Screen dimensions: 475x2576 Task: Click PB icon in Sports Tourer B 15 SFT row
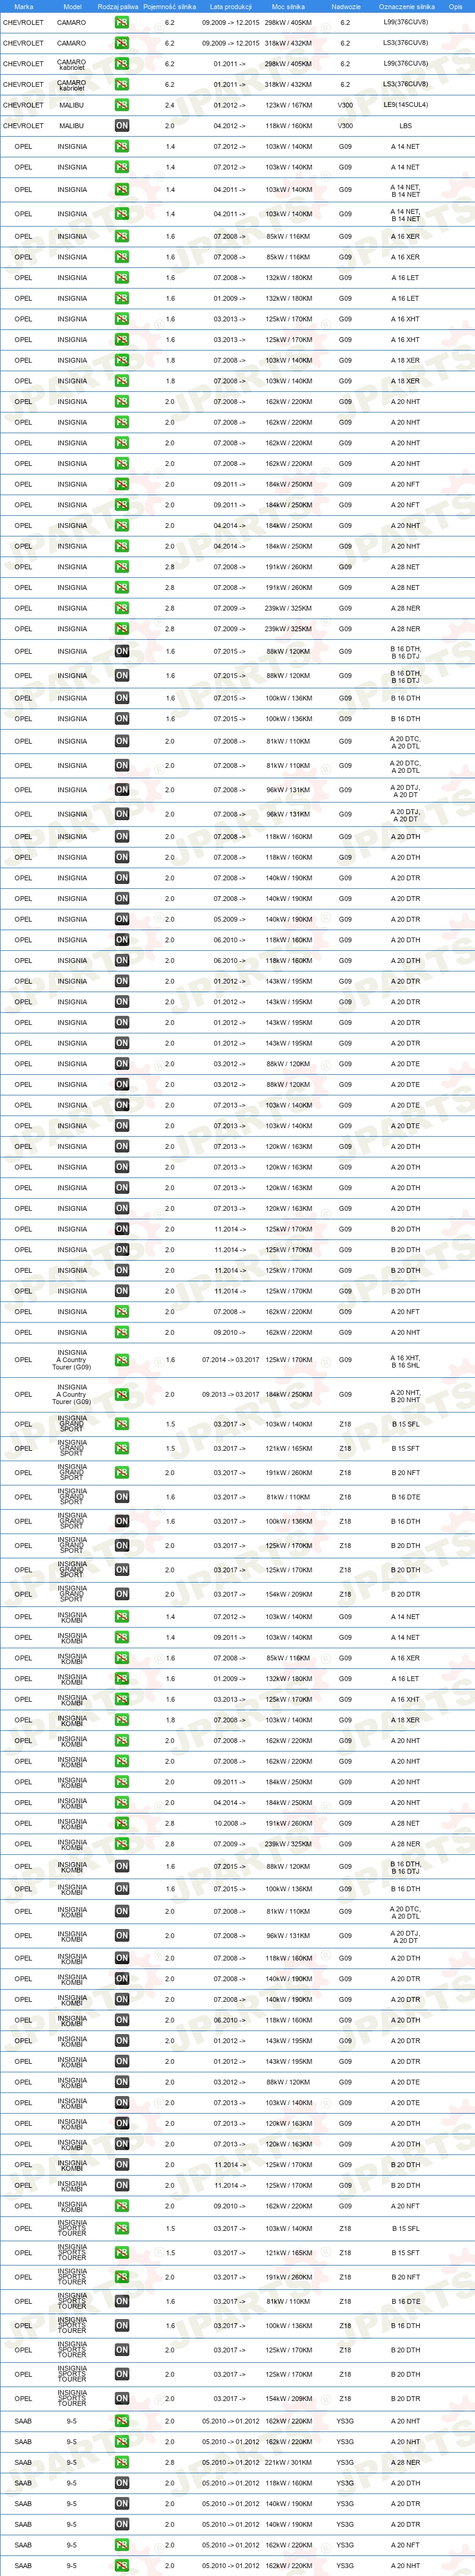[x=121, y=2253]
